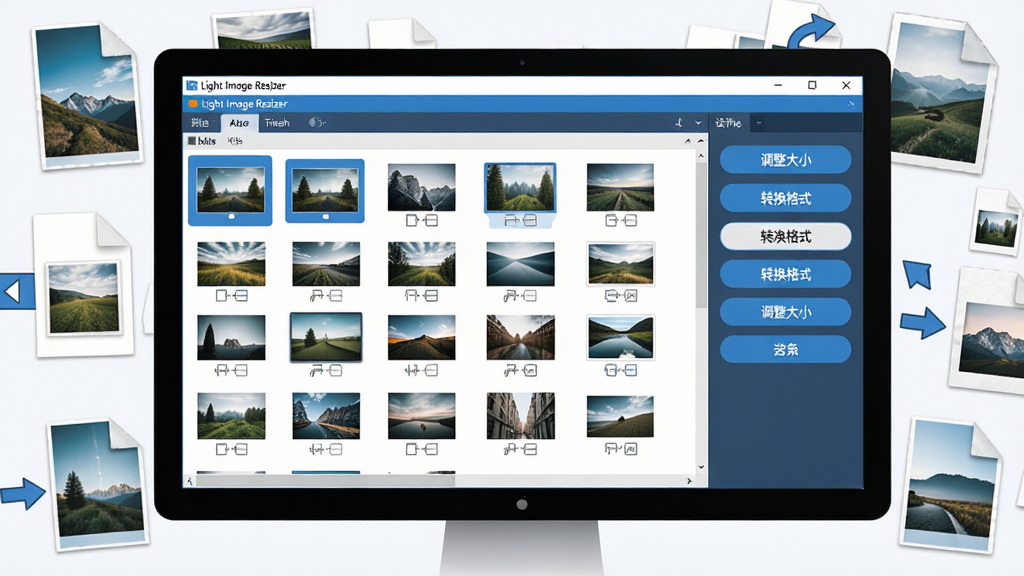Click the icons beneath the snowy mountain thumbnail
The width and height of the screenshot is (1024, 576).
tap(421, 221)
